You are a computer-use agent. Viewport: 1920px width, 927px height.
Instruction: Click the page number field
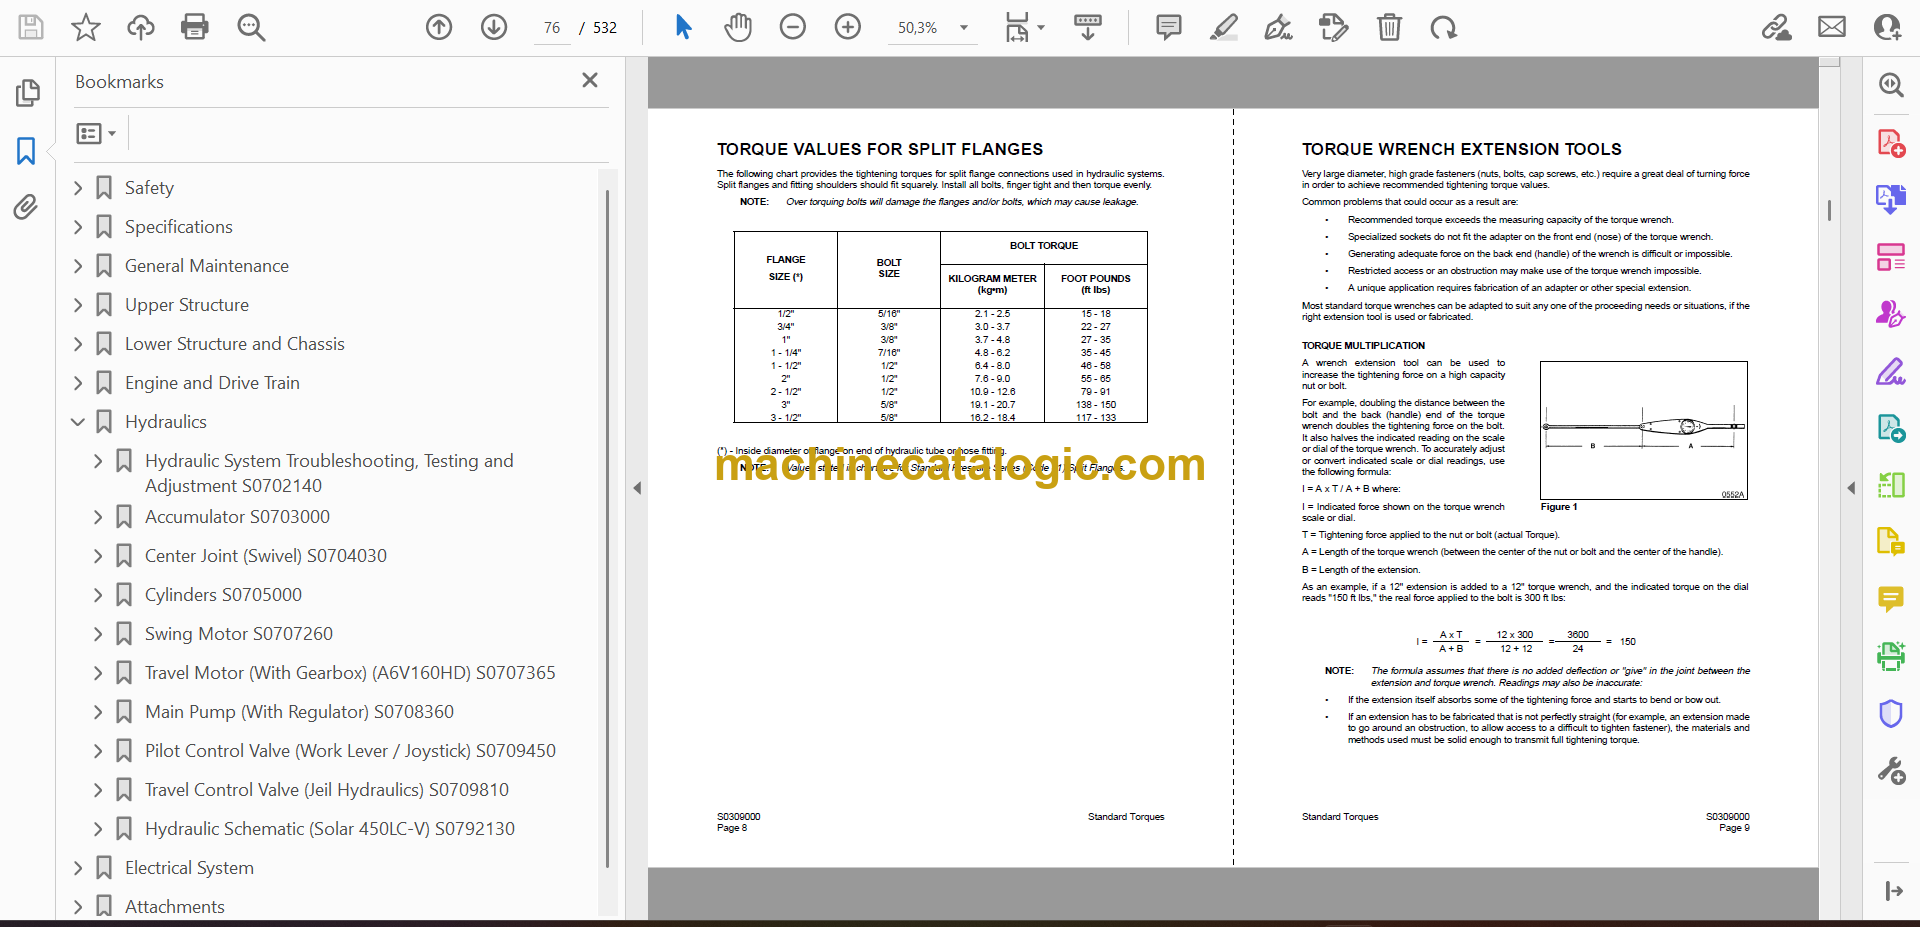(x=552, y=28)
